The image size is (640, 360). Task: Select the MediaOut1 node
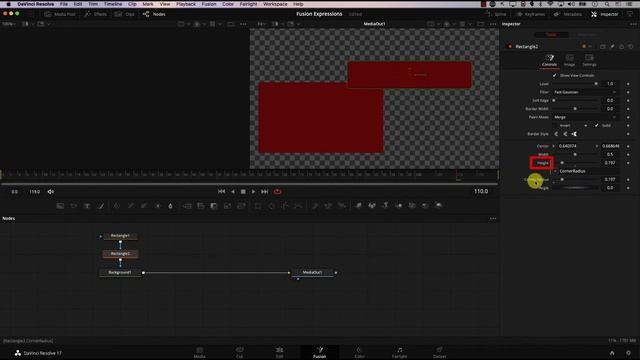pyautogui.click(x=312, y=272)
